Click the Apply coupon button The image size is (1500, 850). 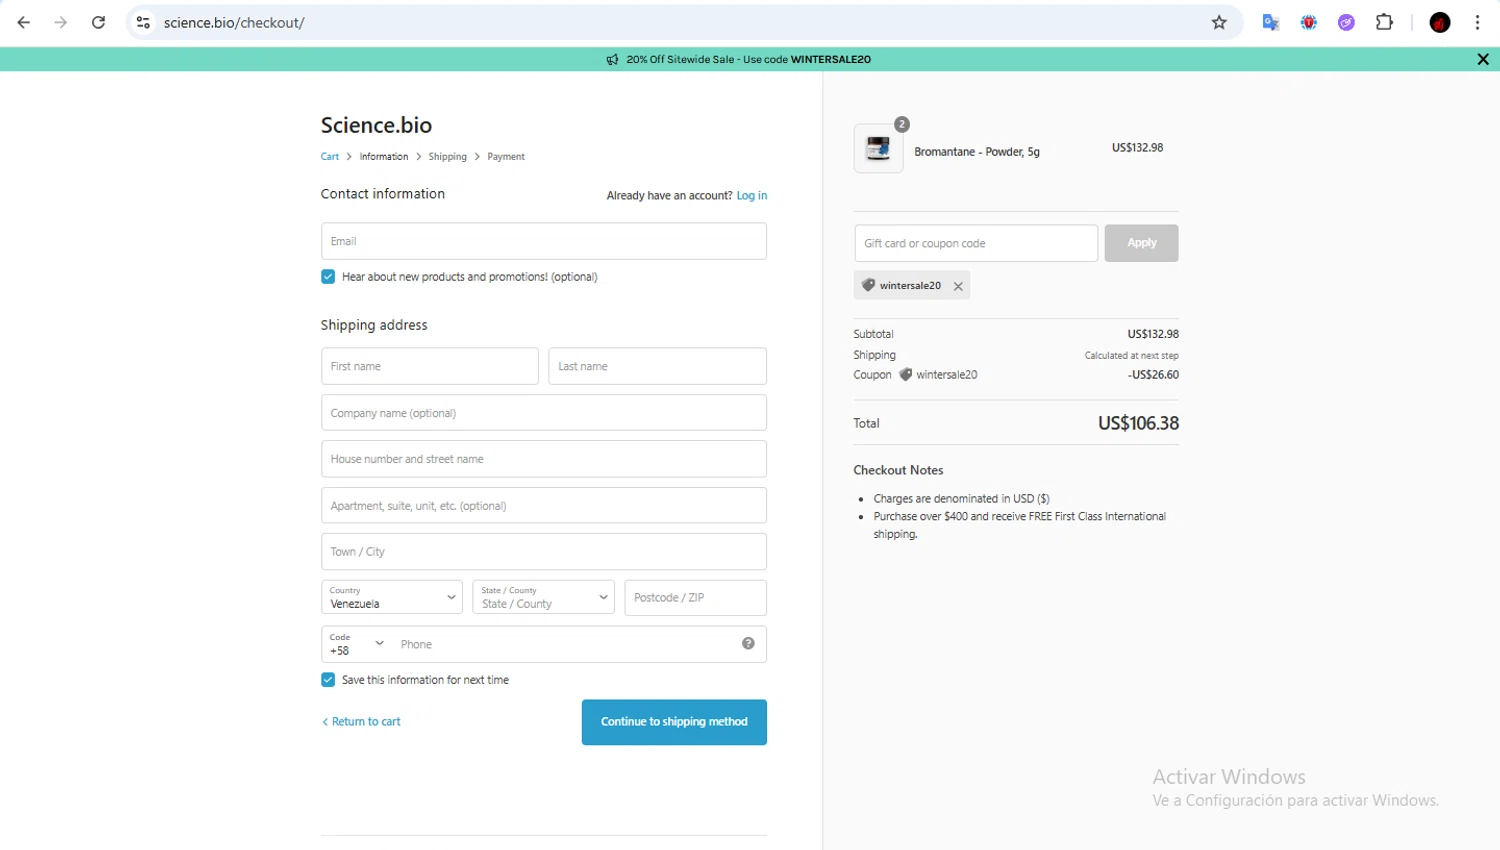[x=1141, y=243]
